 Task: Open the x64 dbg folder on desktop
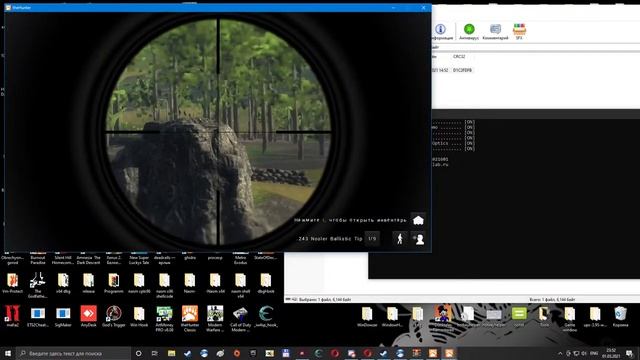[63, 283]
